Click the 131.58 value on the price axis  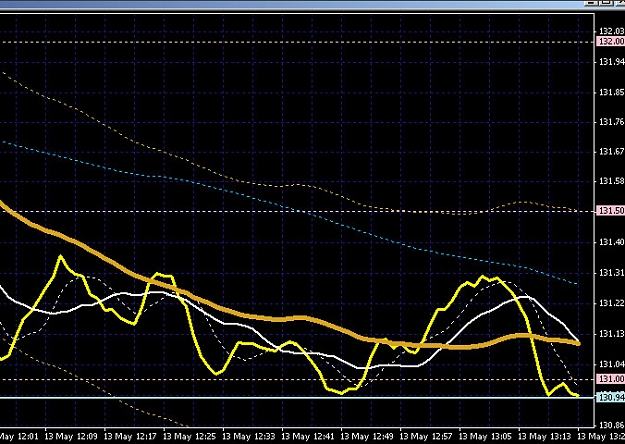612,181
